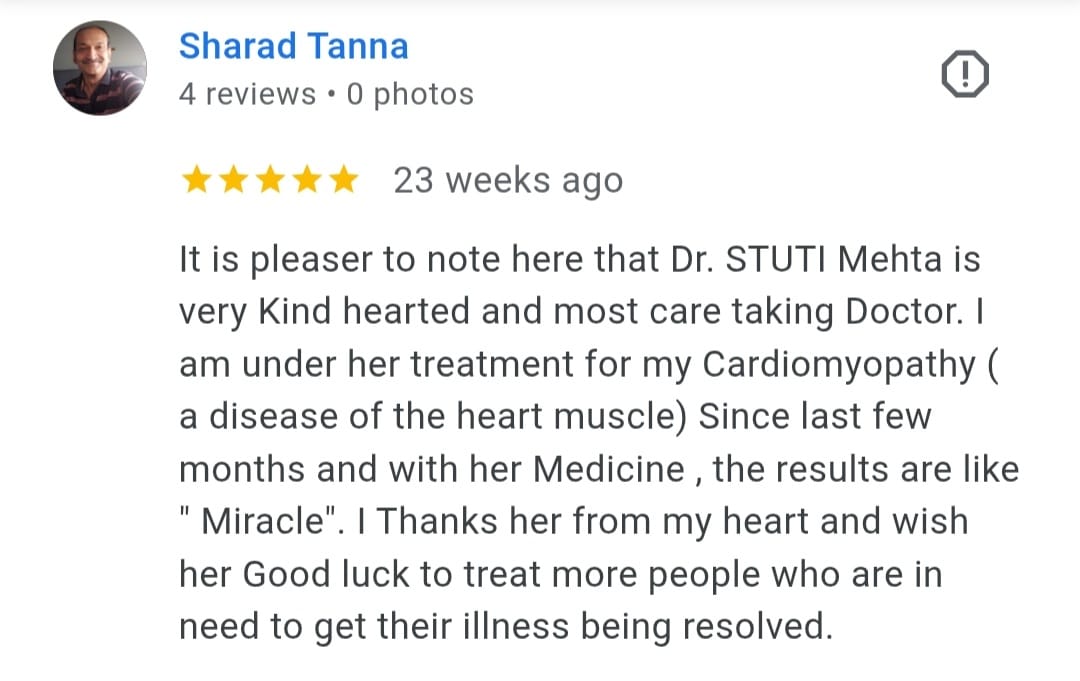Click the "0 photos" count text
Viewport: 1080px width, 681px height.
(x=410, y=94)
